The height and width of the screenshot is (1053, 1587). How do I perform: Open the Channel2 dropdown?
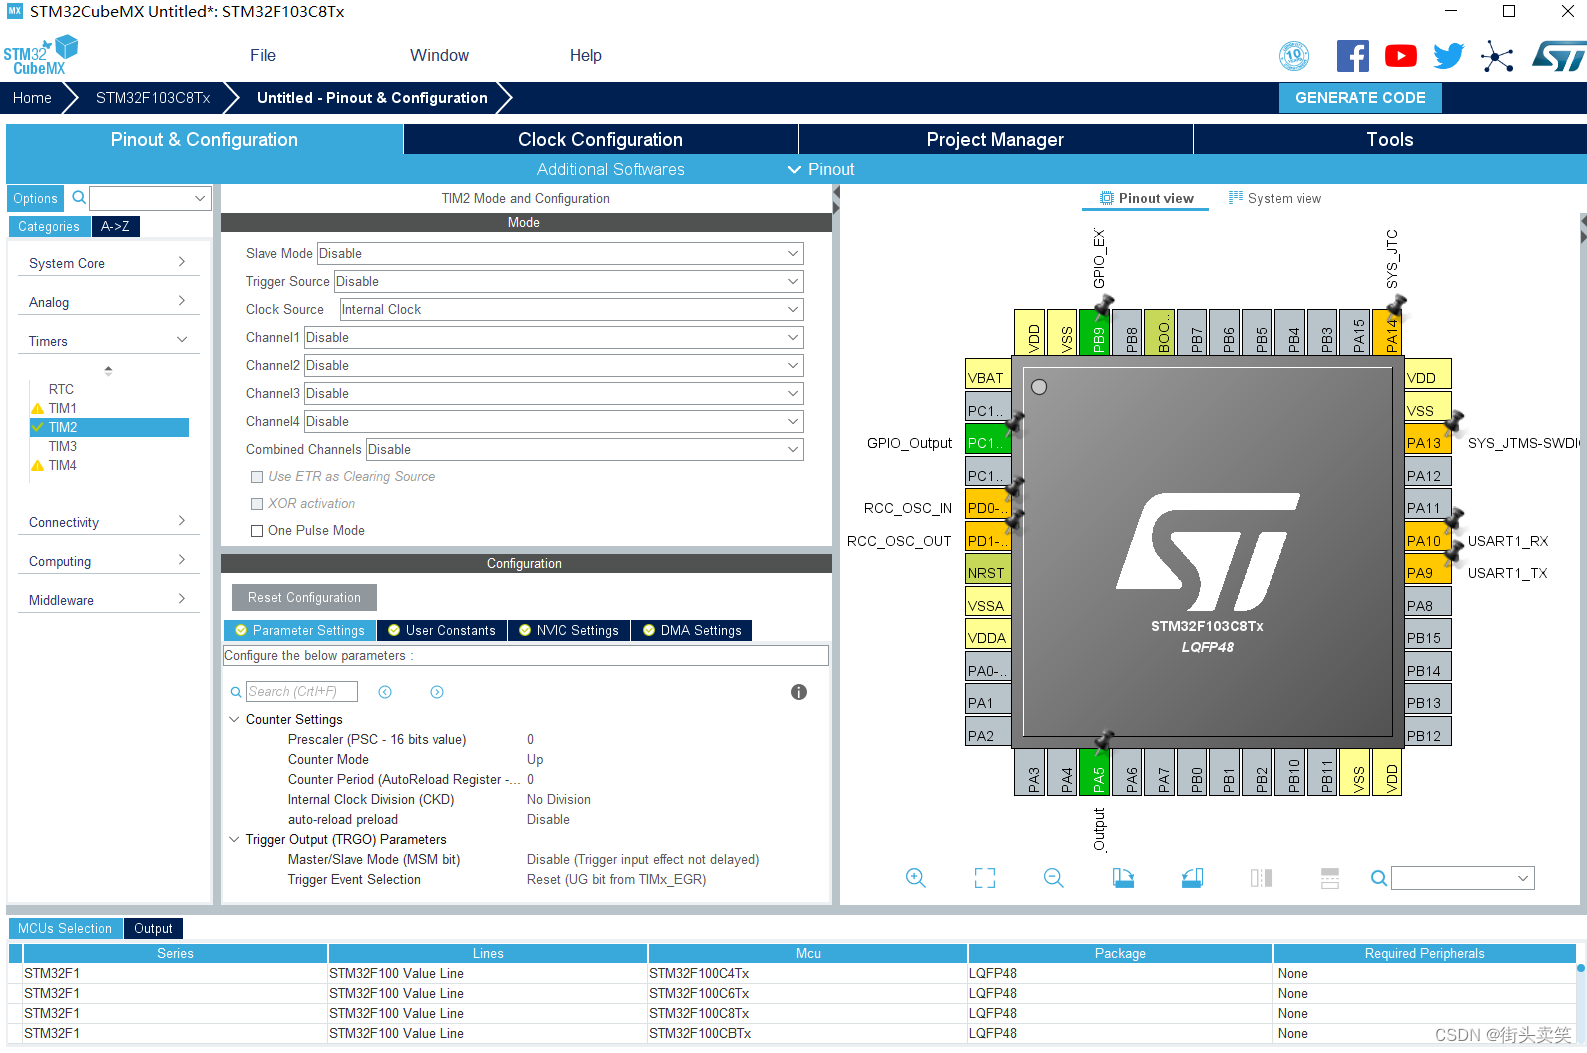coord(553,366)
